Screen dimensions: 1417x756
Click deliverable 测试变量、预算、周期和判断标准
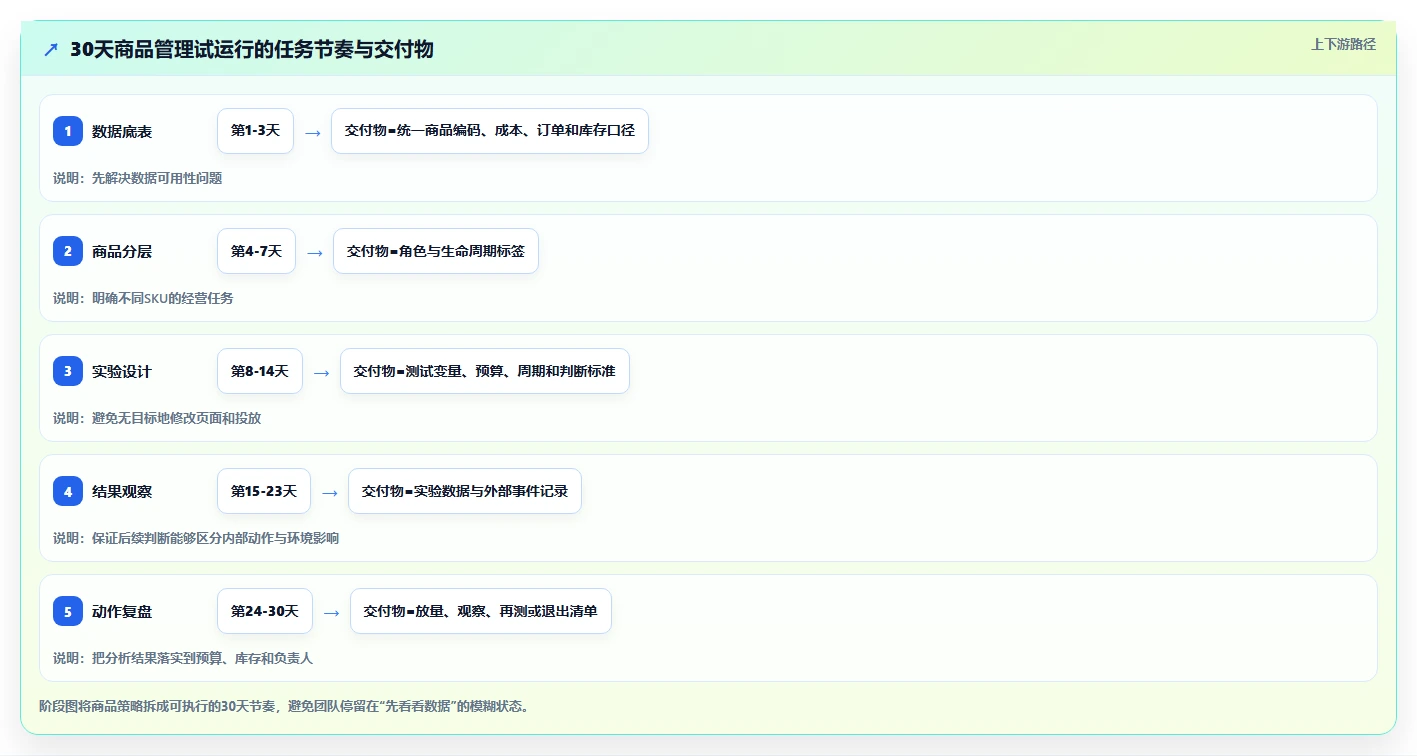point(485,371)
